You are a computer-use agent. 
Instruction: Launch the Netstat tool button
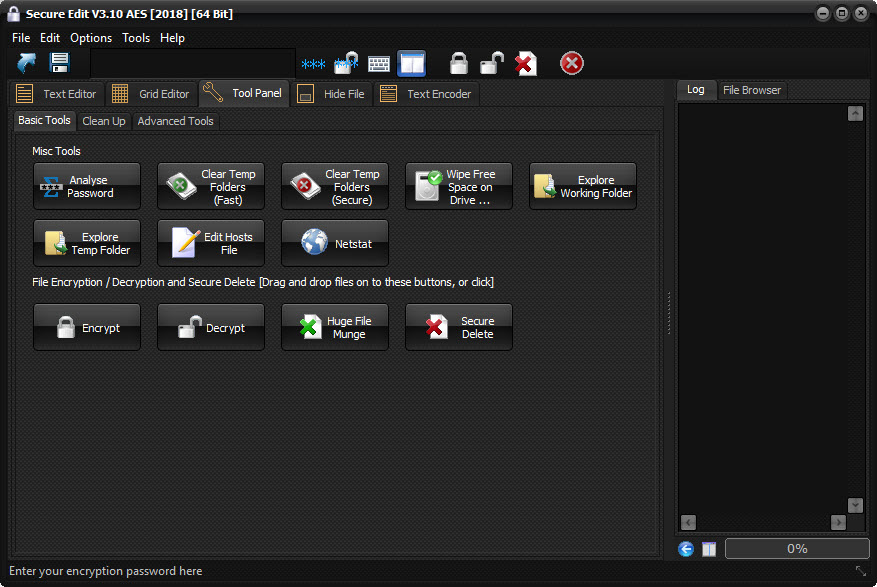pyautogui.click(x=335, y=243)
